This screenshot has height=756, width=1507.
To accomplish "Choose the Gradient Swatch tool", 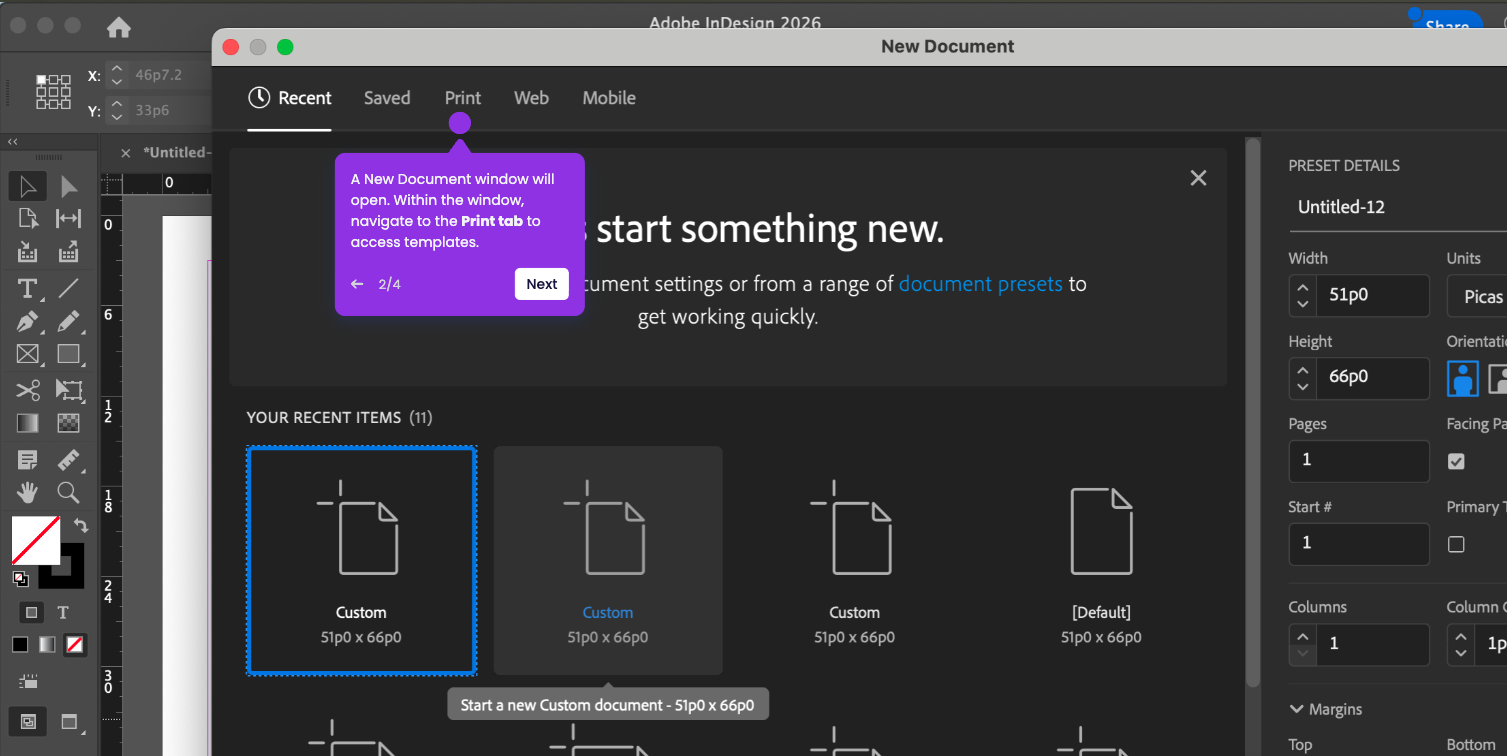I will (28, 423).
